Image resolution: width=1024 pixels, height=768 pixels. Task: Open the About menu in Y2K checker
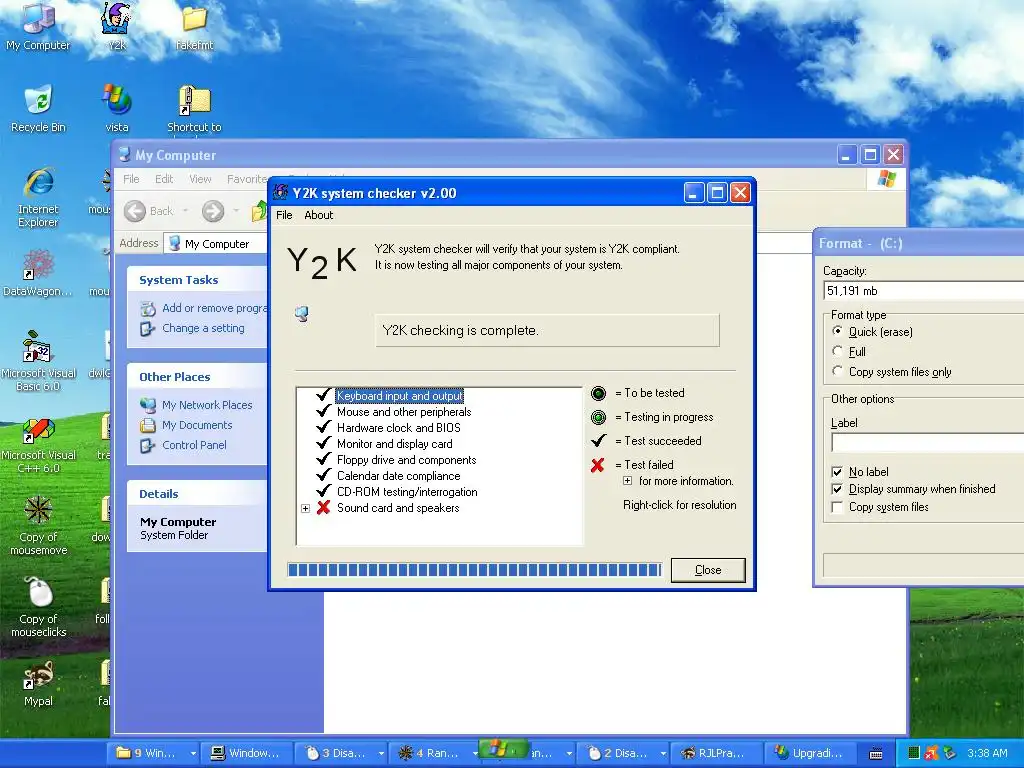point(319,215)
